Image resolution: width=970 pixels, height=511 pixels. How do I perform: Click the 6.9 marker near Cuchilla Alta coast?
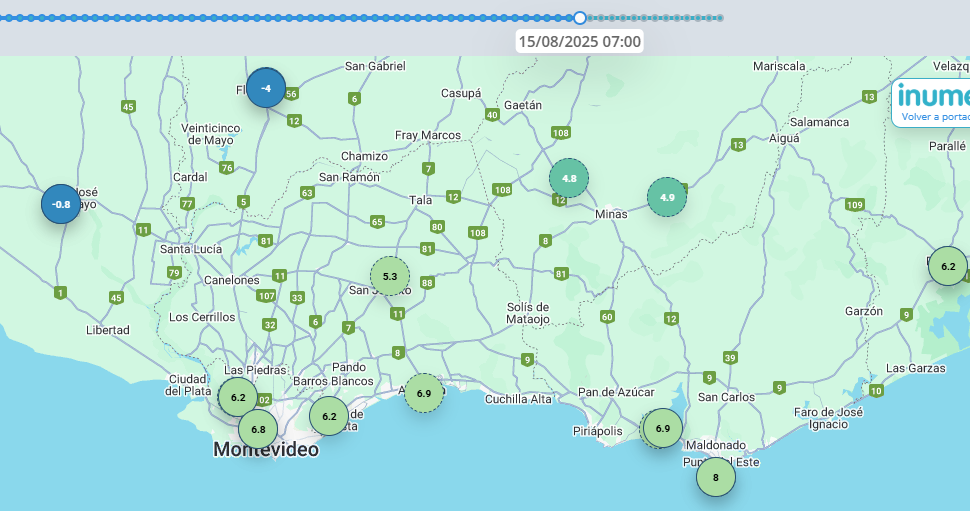[424, 393]
